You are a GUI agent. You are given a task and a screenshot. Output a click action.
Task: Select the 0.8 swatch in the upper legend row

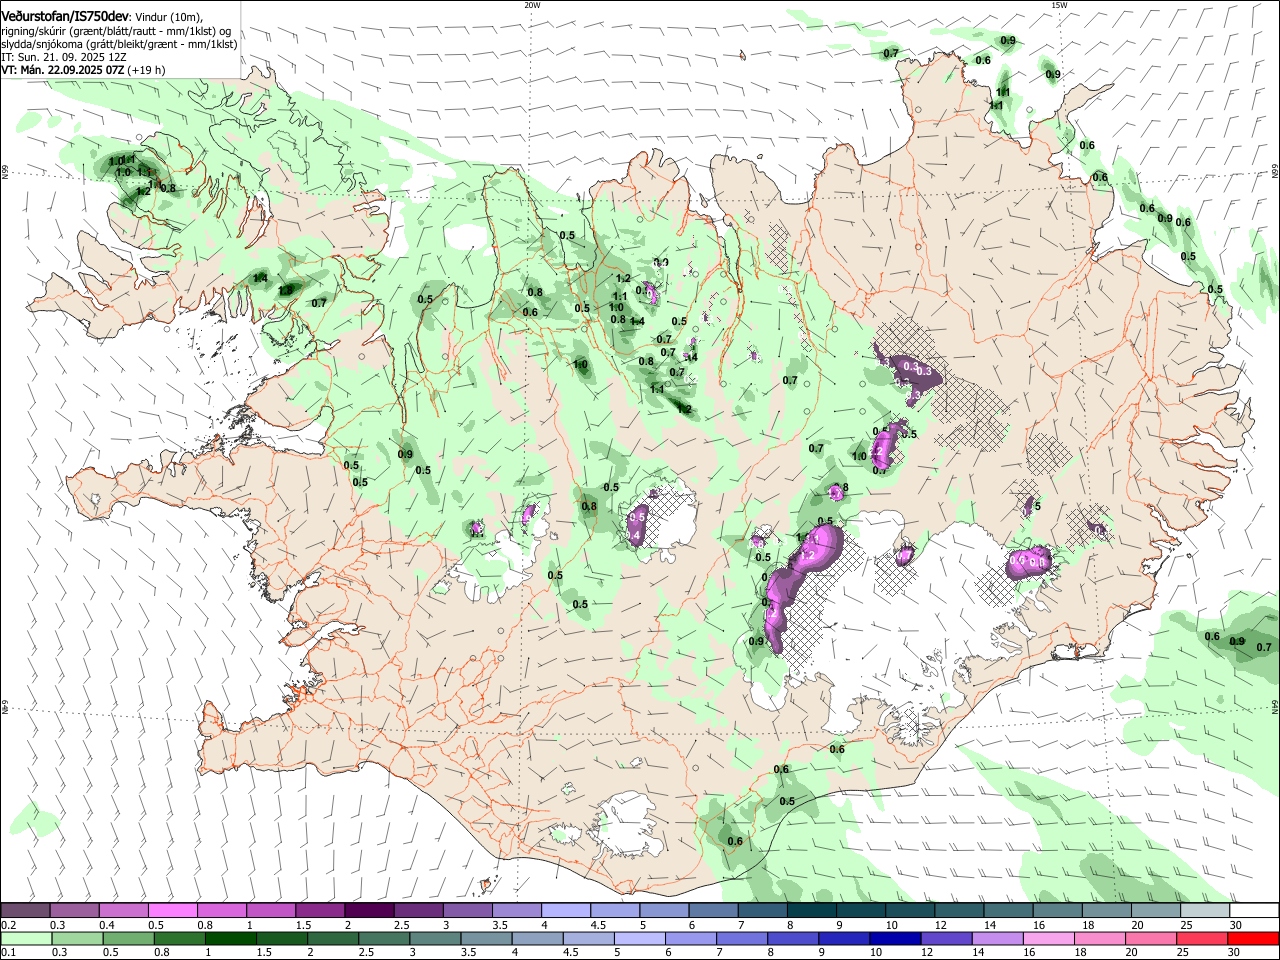coord(221,911)
